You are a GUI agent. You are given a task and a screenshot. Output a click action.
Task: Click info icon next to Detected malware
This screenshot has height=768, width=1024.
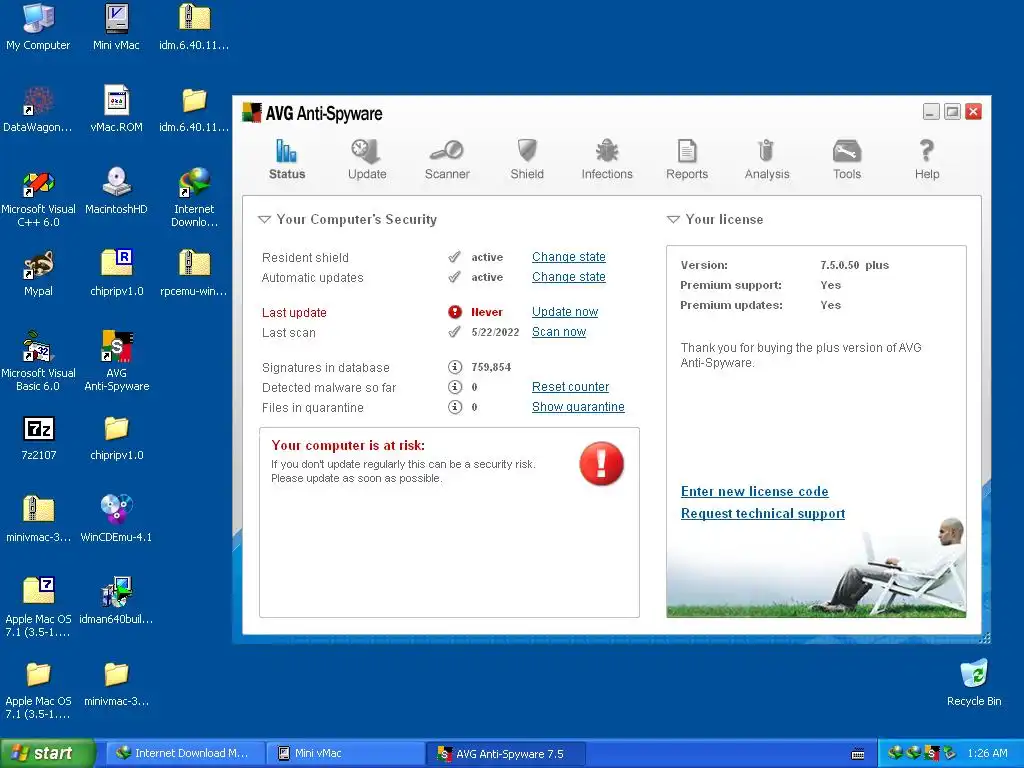455,387
